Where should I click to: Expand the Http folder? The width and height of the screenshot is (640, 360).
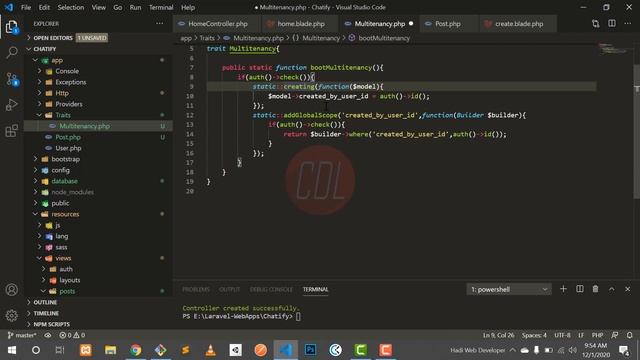coord(98,93)
